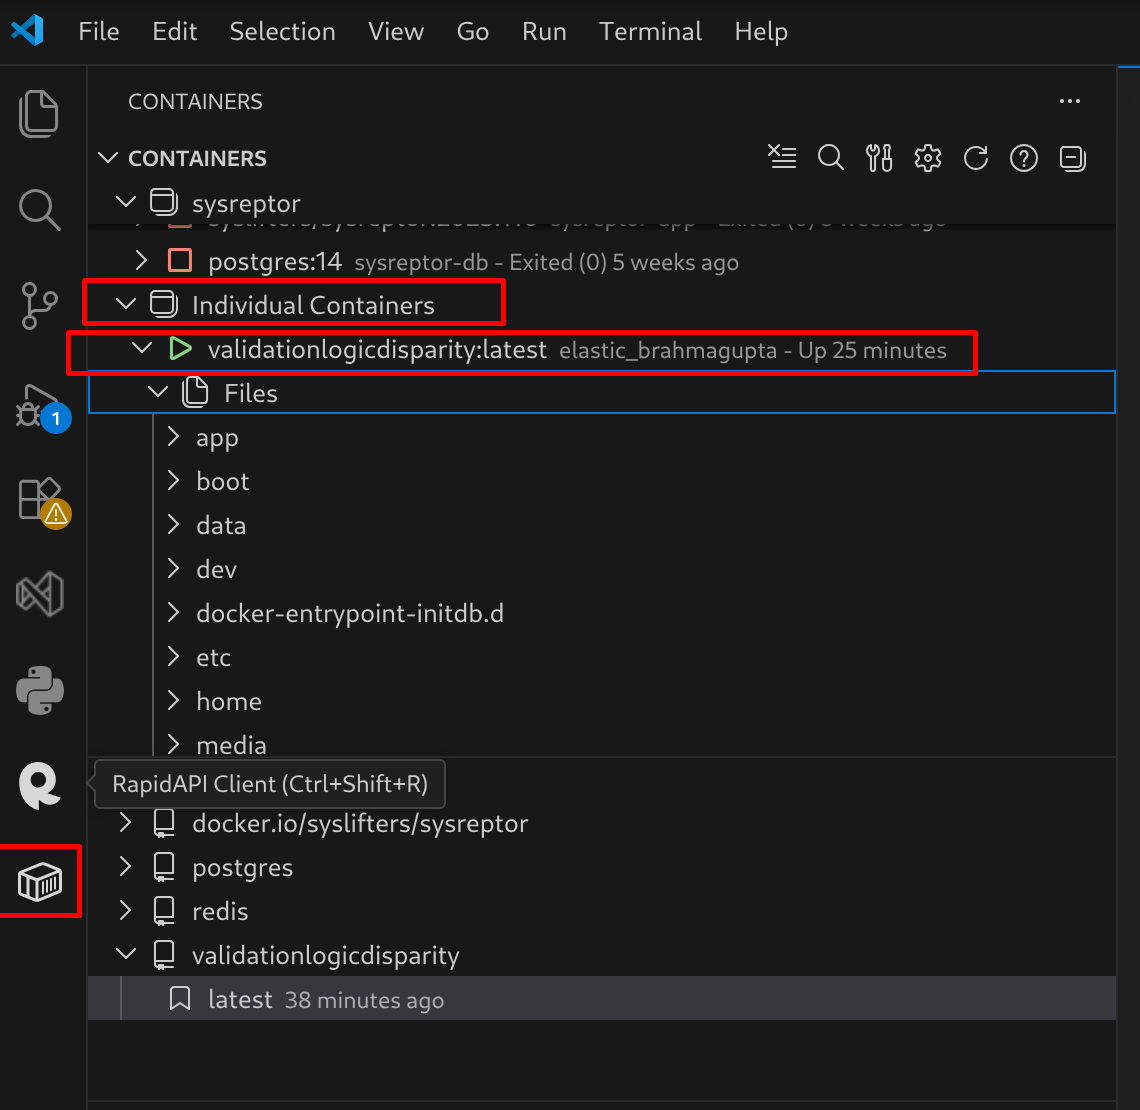Collapse the sysreptor group
Image resolution: width=1140 pixels, height=1110 pixels.
[126, 202]
